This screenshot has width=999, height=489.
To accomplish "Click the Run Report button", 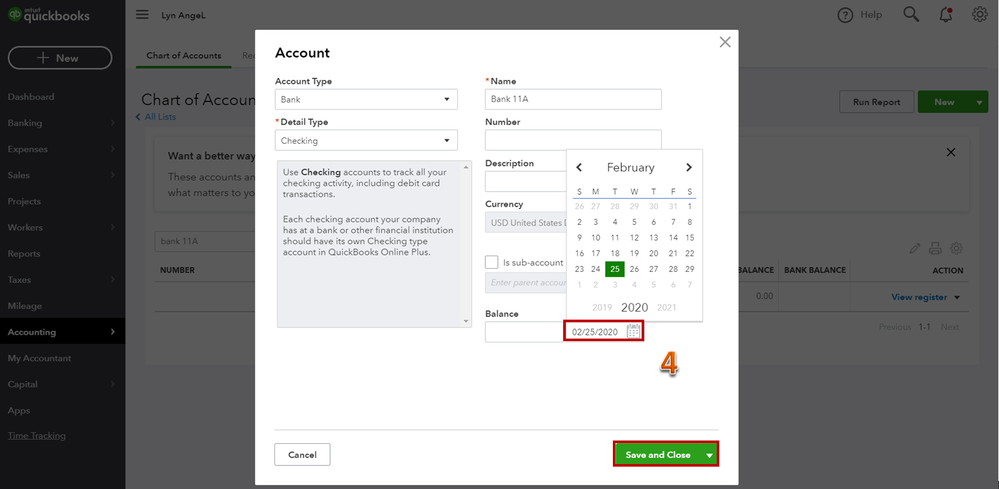I will (x=877, y=102).
